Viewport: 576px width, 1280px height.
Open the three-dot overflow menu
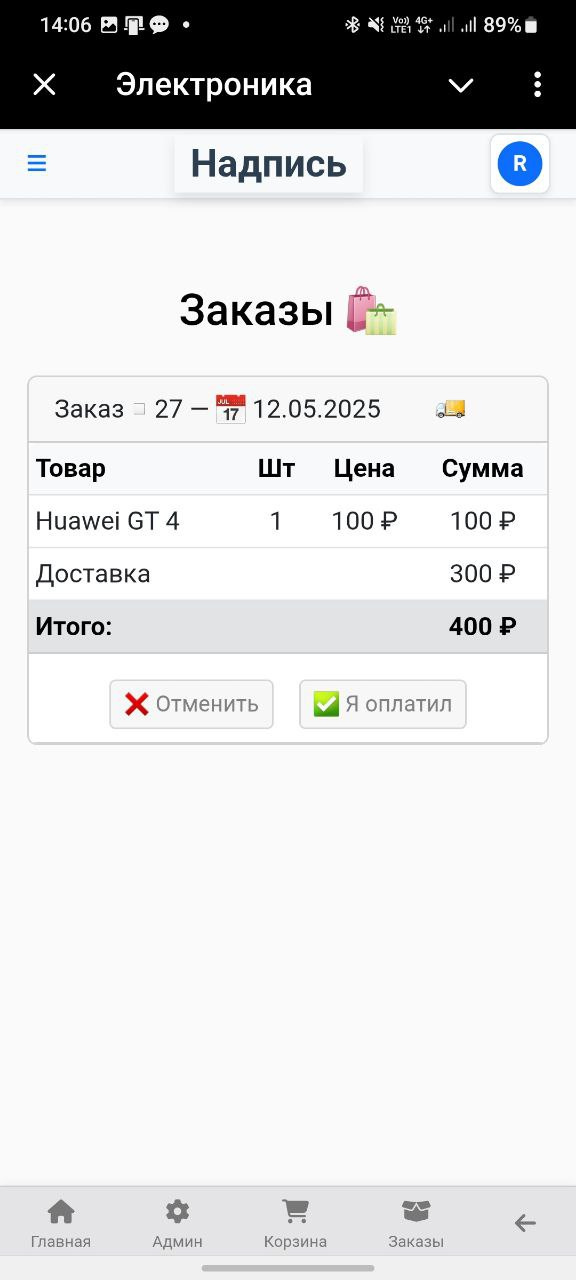537,85
